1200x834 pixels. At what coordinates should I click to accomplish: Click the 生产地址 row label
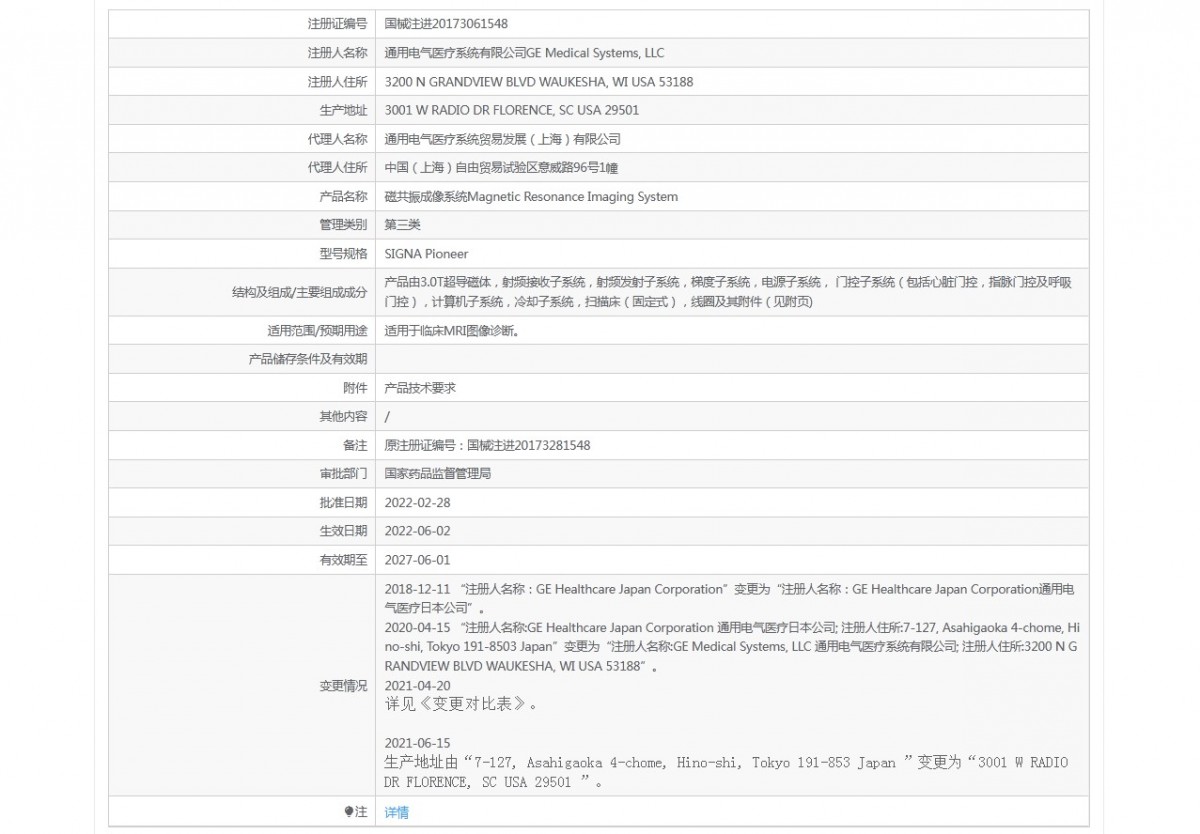pyautogui.click(x=343, y=110)
